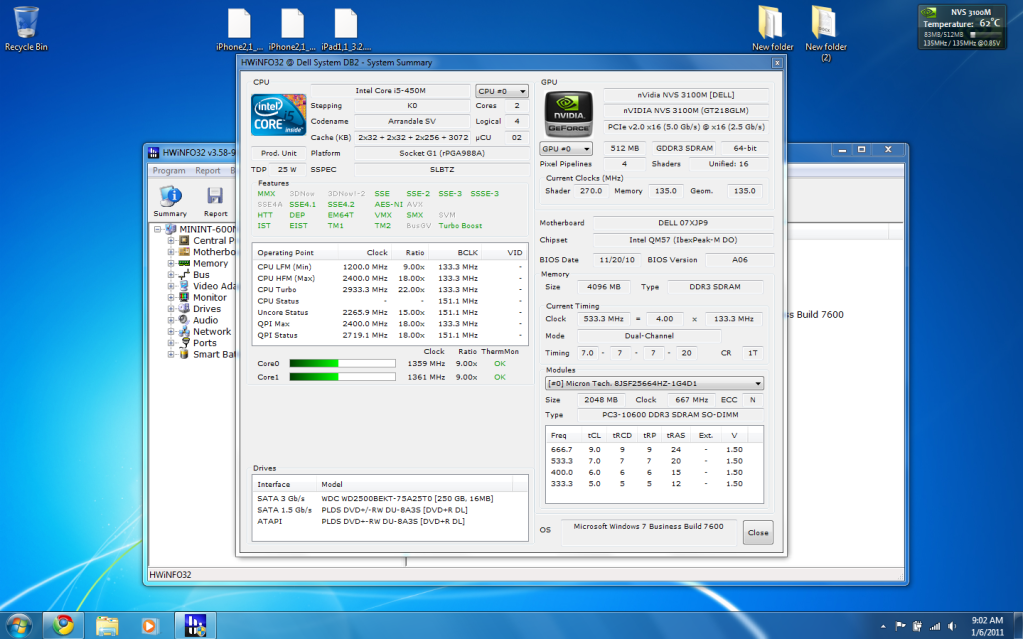Viewport: 1023px width, 639px height.
Task: Click the NVIDIA GeForce logo
Action: pyautogui.click(x=568, y=114)
